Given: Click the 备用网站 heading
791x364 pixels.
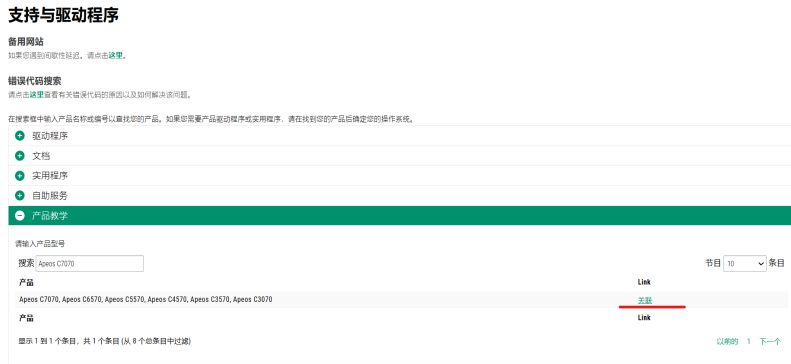Looking at the screenshot, I should tap(26, 42).
